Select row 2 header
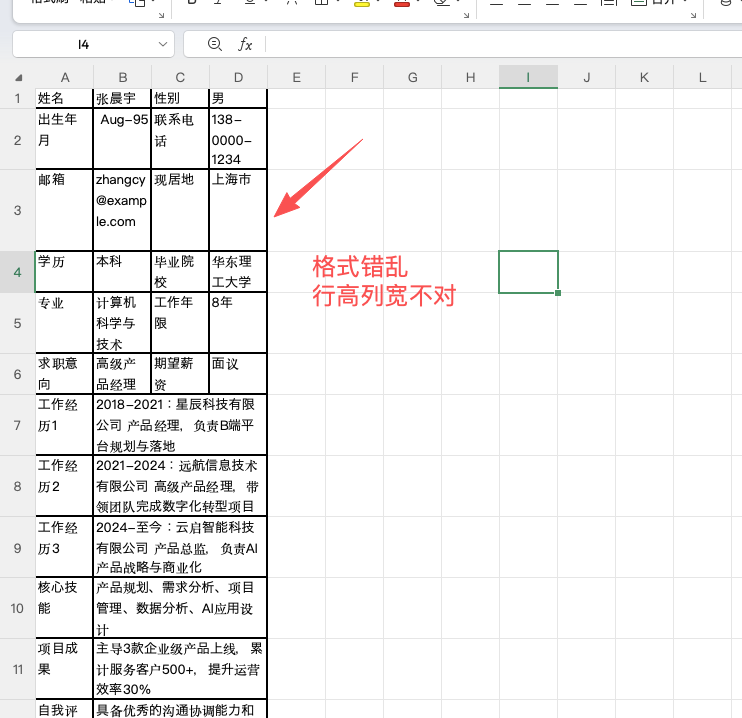 click(18, 140)
